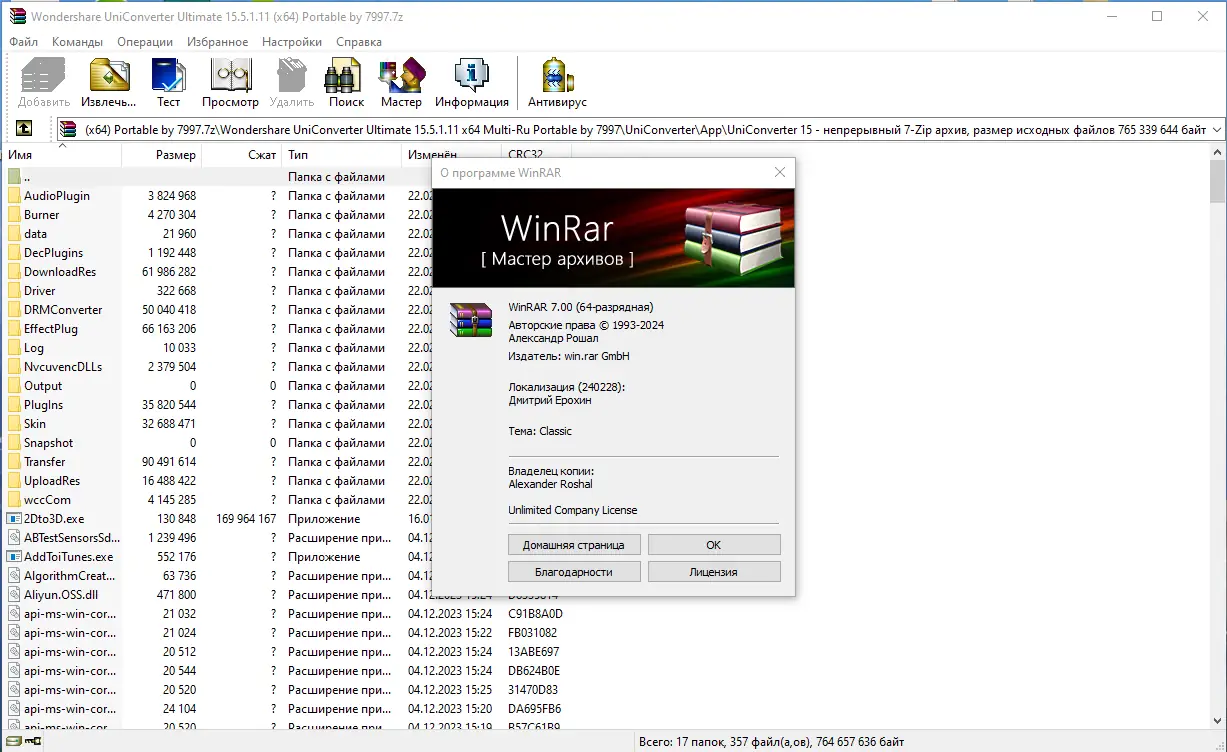Click the CRC value DB624B0E
Screen dimensions: 1227x752
pyautogui.click(x=534, y=671)
